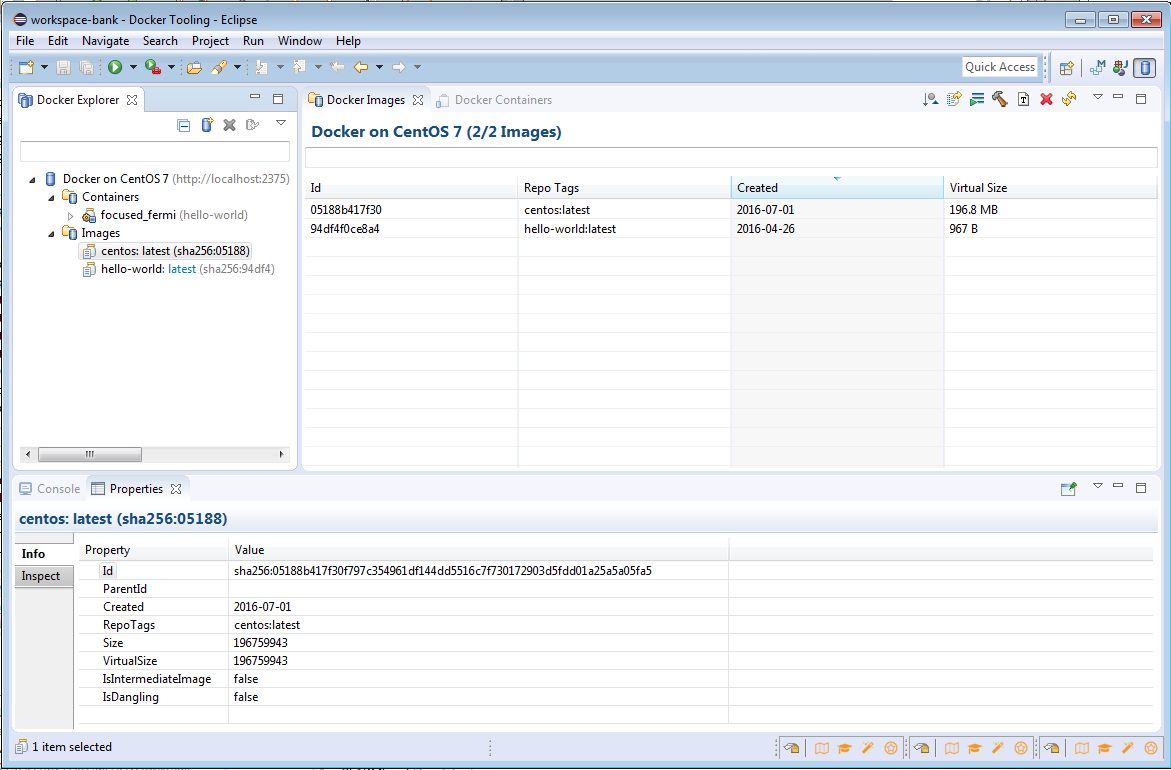Viewport: 1171px width, 770px height.
Task: Open the Window menu
Action: click(x=299, y=41)
